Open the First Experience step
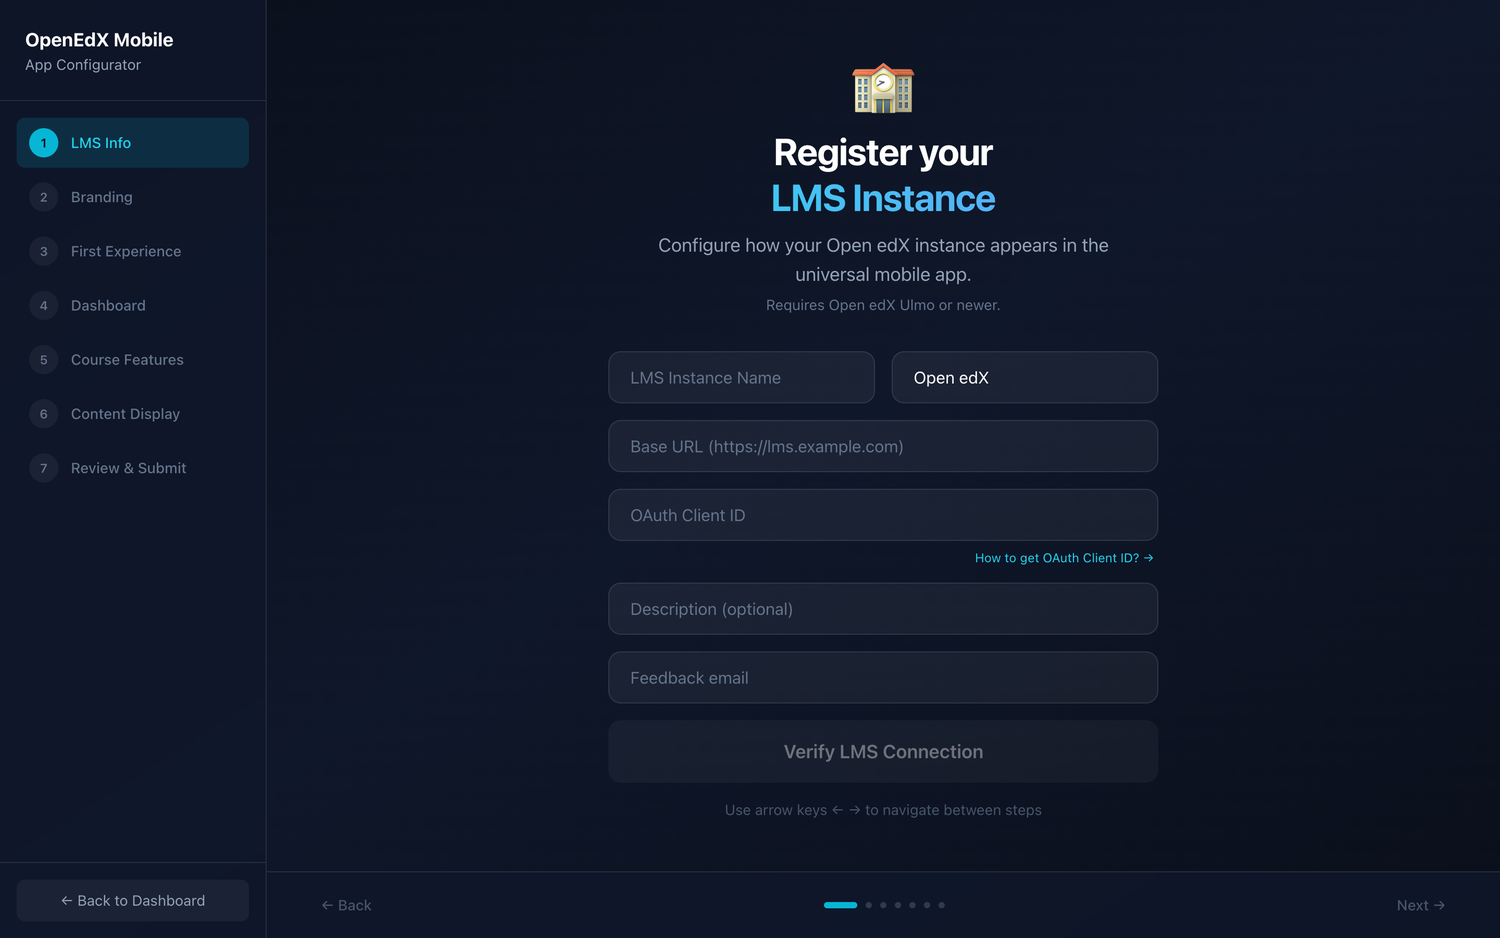 [x=133, y=251]
